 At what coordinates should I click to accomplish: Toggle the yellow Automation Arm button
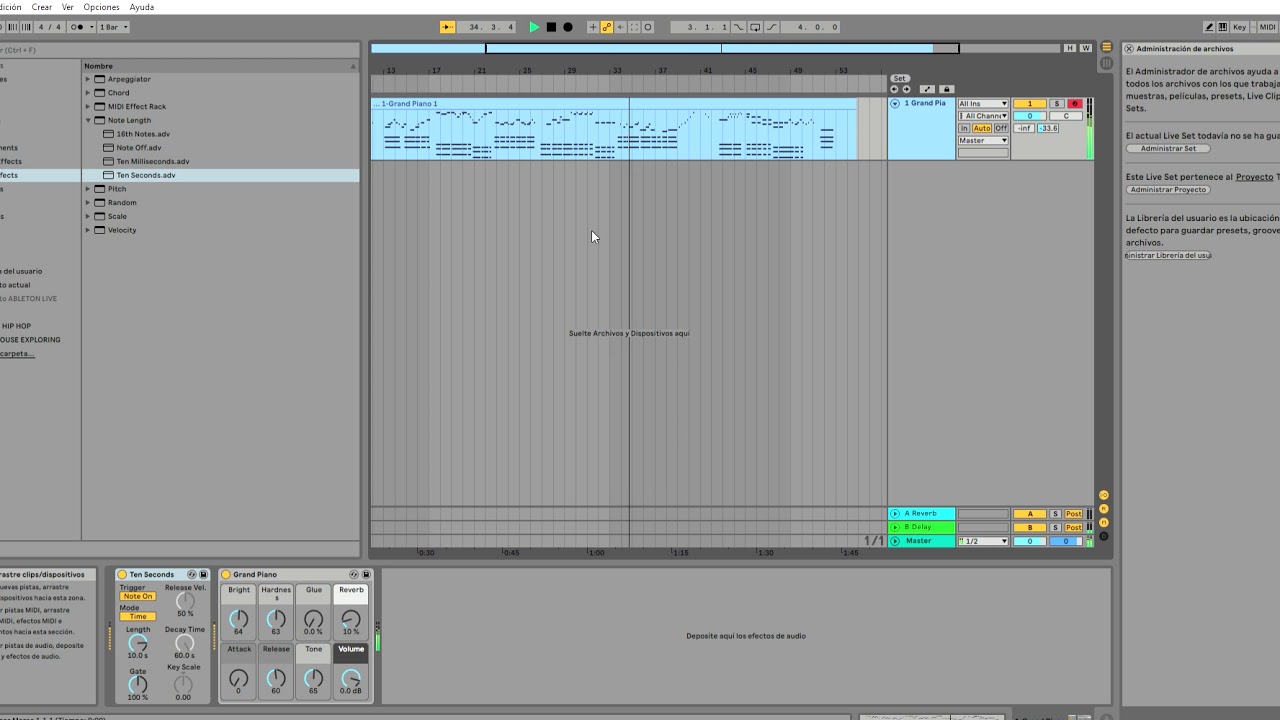(607, 27)
